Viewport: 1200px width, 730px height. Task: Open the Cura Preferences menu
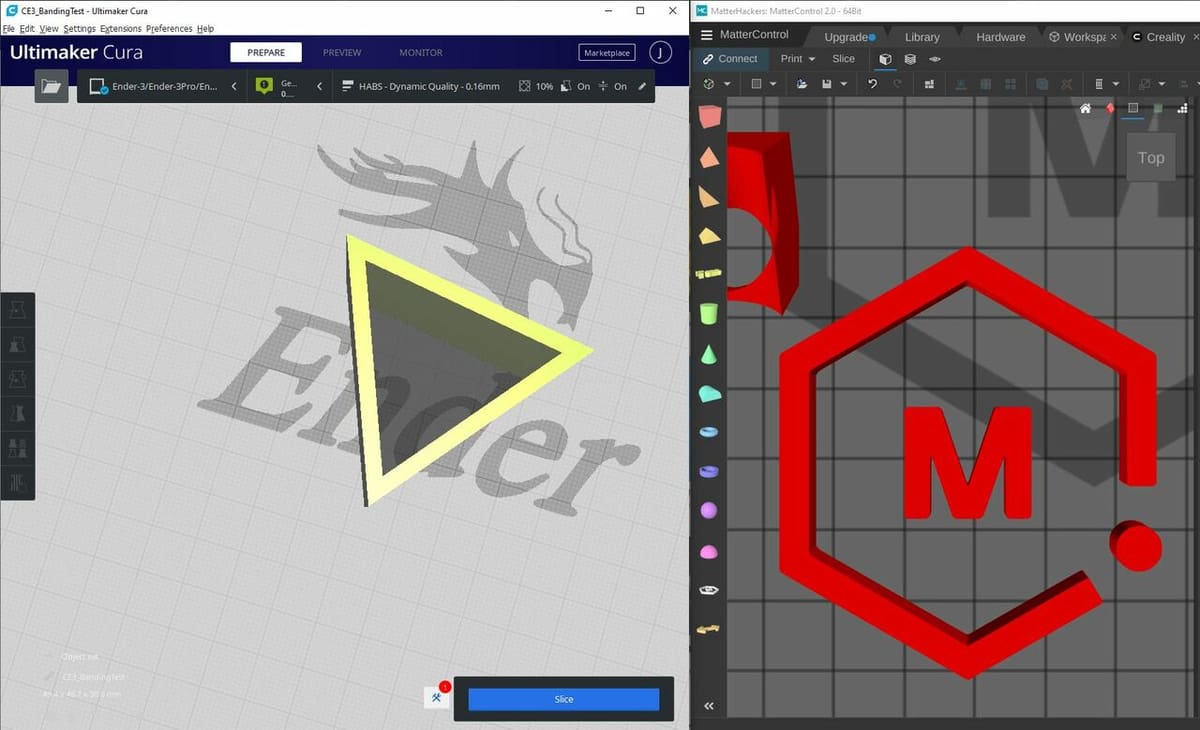169,29
